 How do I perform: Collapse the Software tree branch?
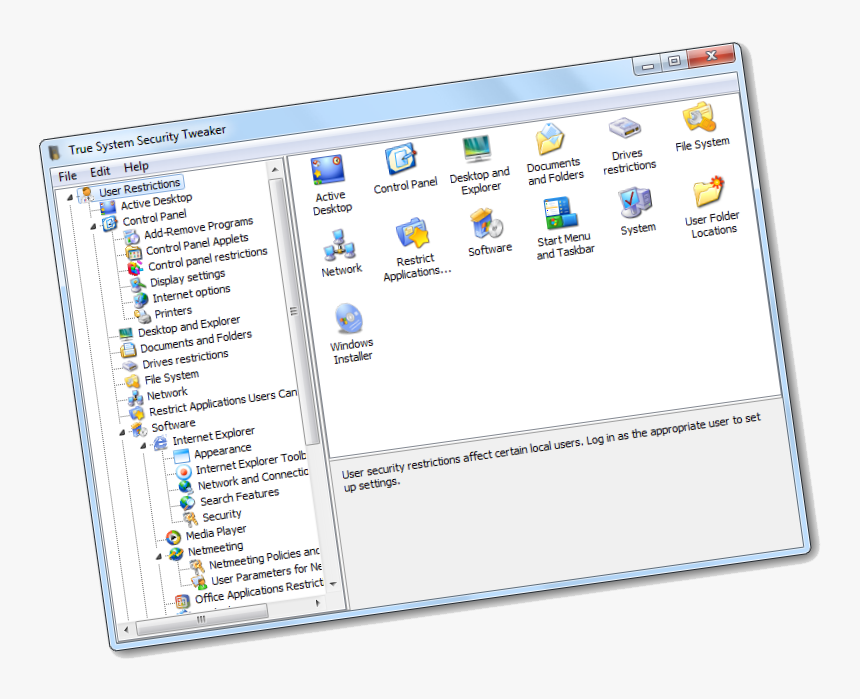(x=122, y=432)
